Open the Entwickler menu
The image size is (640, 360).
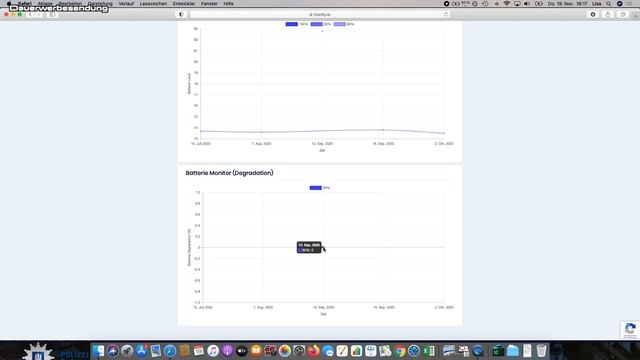tap(184, 4)
